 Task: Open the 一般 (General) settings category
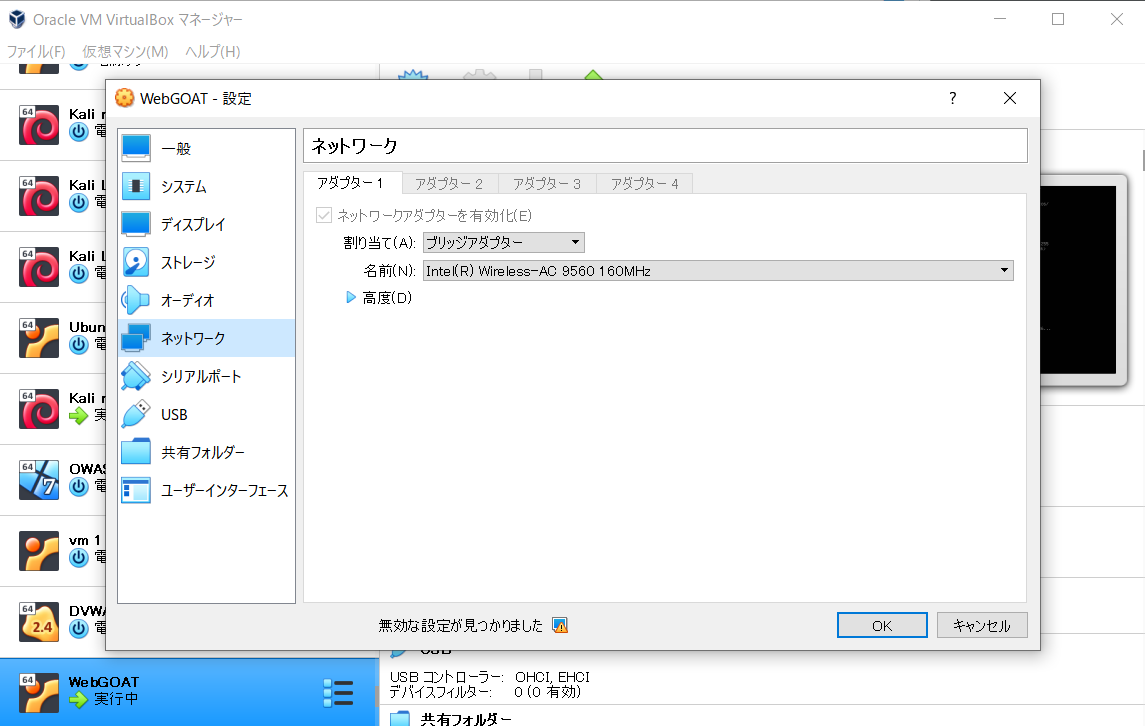coord(207,148)
